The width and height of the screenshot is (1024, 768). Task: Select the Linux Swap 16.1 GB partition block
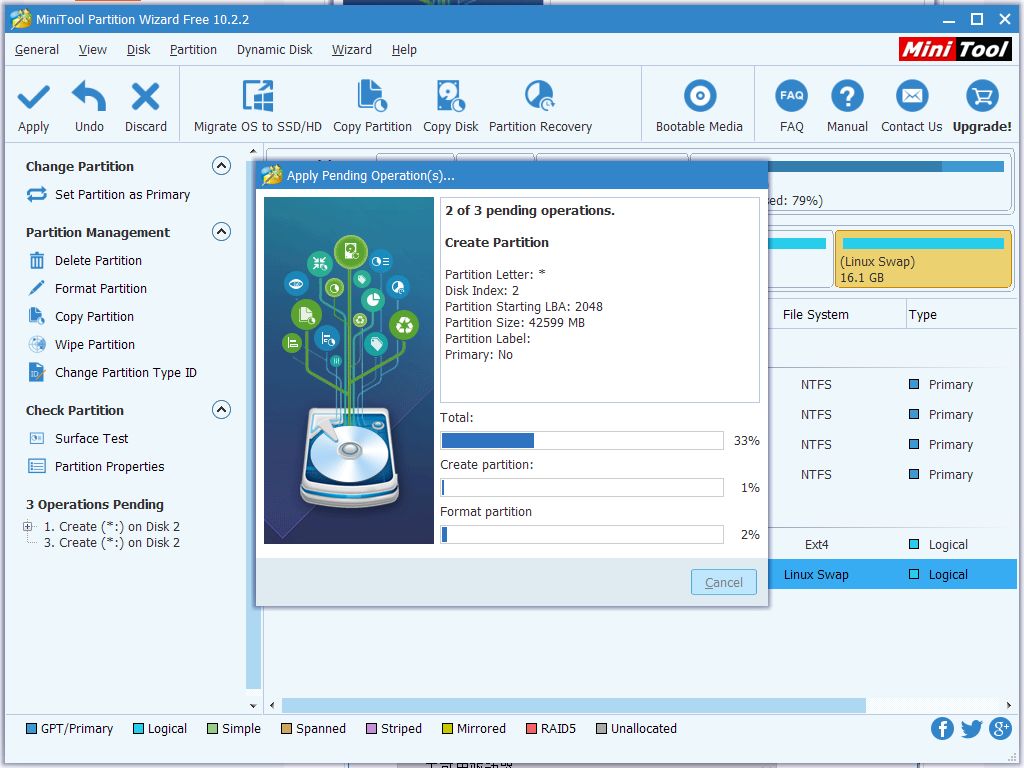point(923,259)
